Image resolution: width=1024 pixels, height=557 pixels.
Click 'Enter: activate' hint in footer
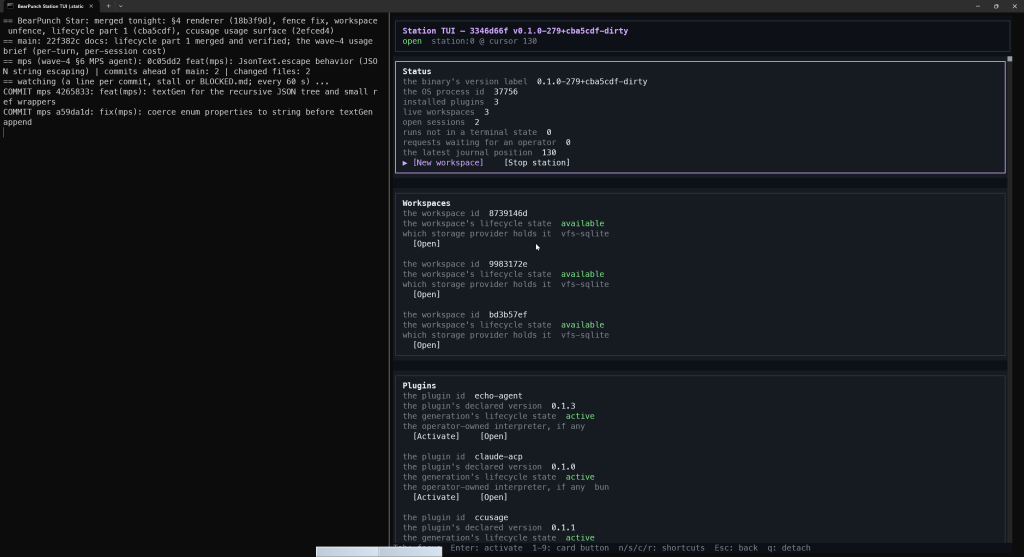click(487, 548)
